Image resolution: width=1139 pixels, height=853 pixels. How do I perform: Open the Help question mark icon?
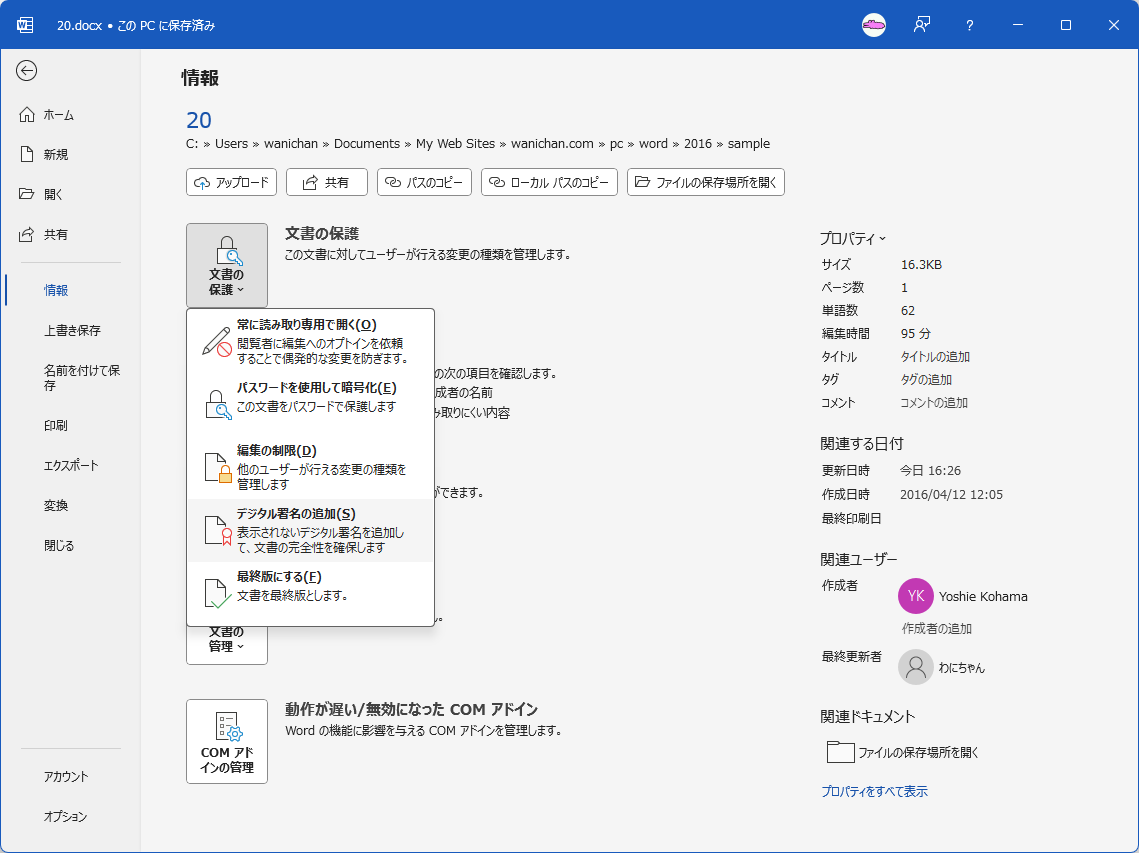click(x=968, y=25)
